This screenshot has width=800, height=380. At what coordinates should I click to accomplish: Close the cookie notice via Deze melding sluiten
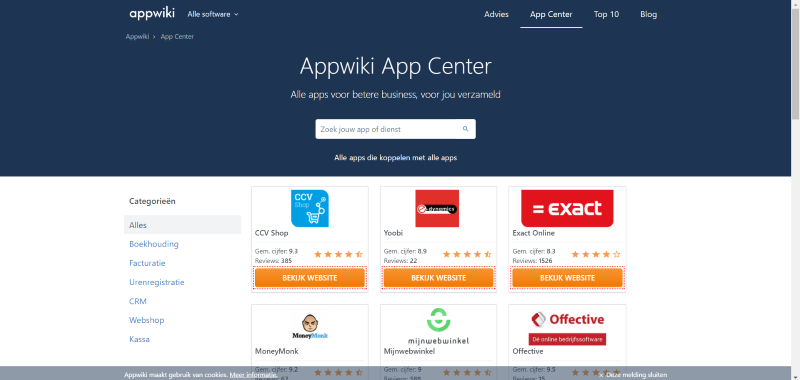(x=633, y=375)
